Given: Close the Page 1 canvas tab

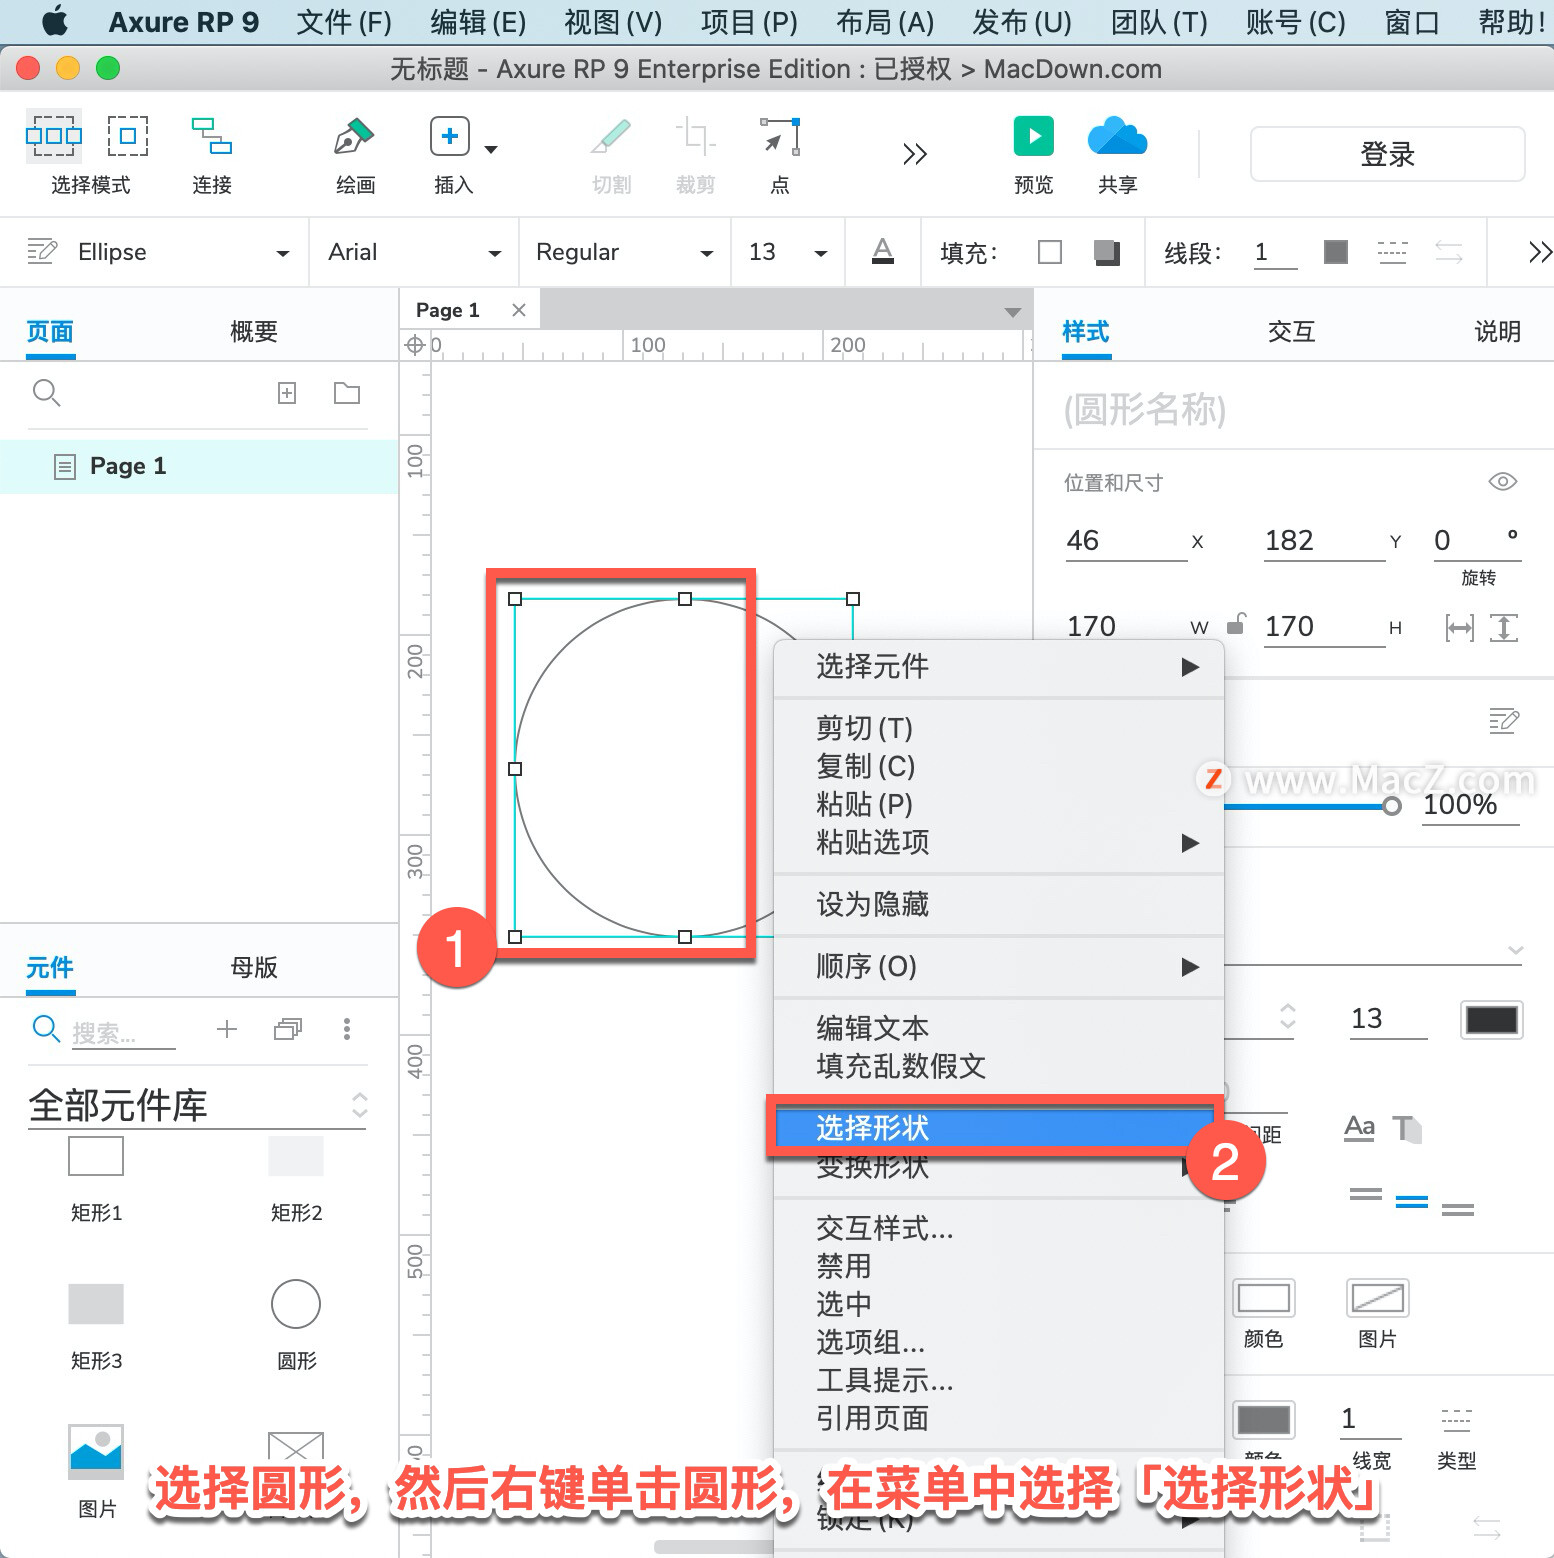Looking at the screenshot, I should click(x=519, y=310).
